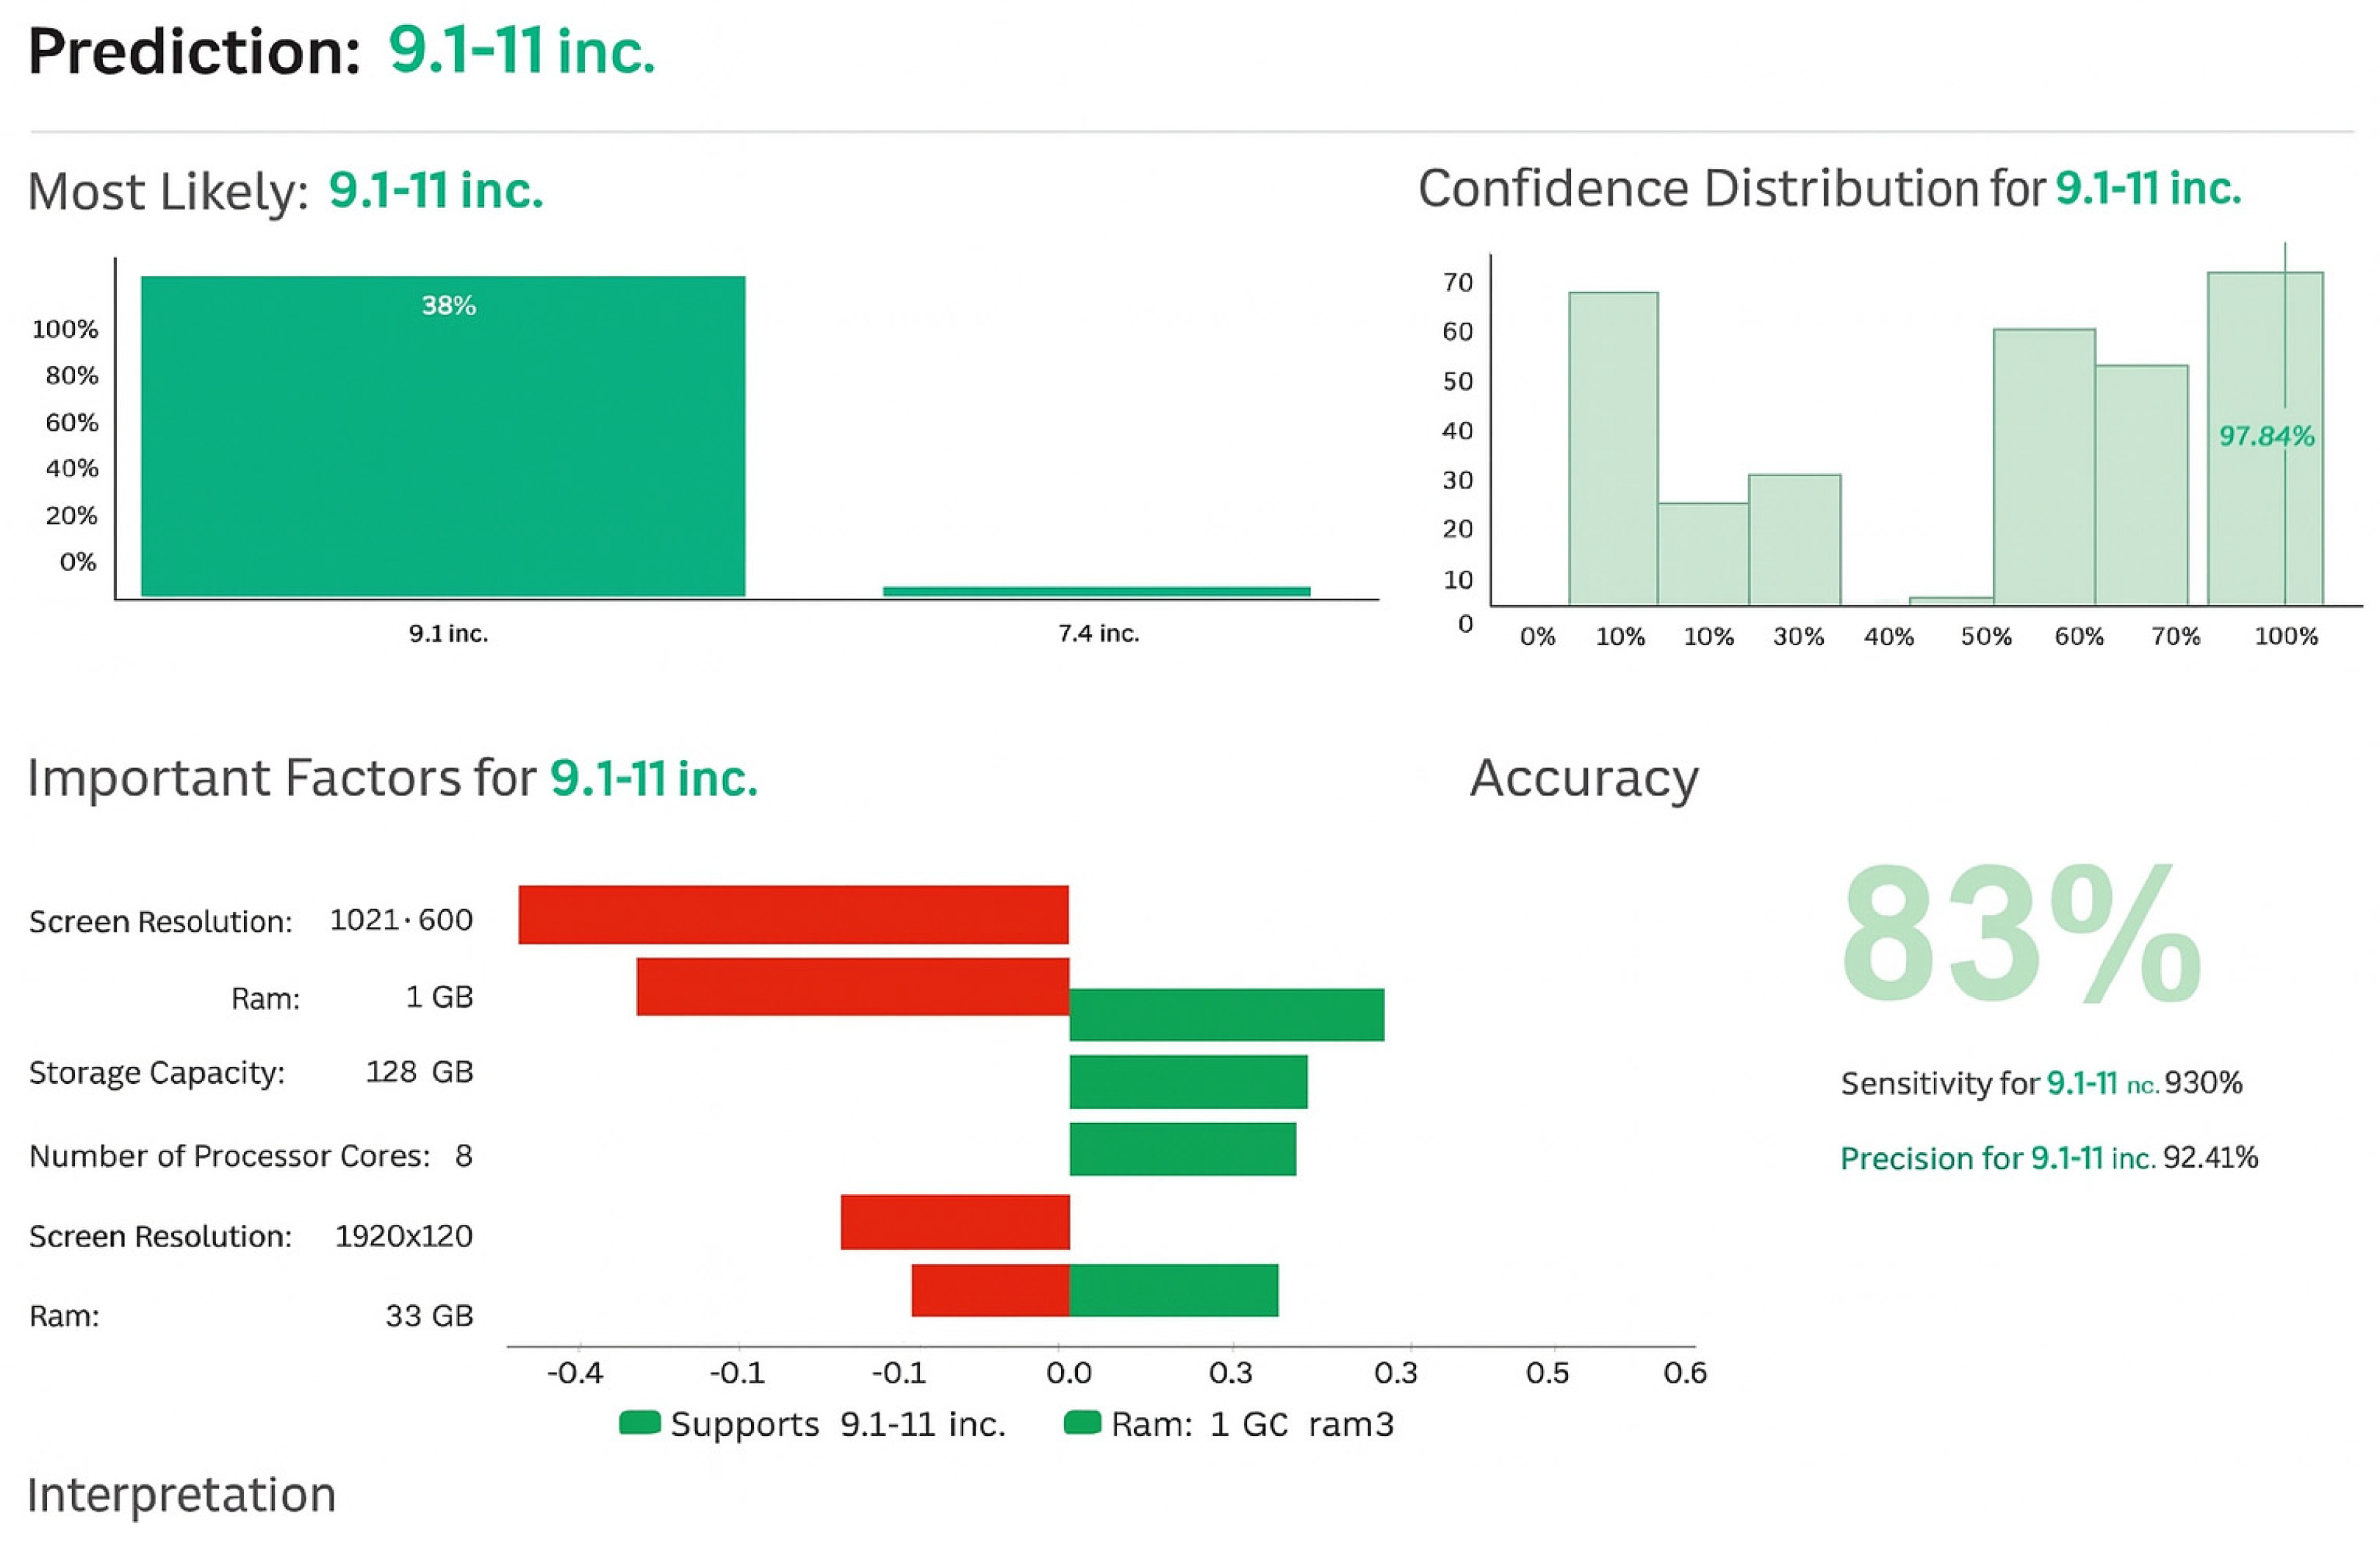Image resolution: width=2380 pixels, height=1541 pixels.
Task: Click the green bar for Number of Processor Cores
Action: [x=1182, y=1149]
